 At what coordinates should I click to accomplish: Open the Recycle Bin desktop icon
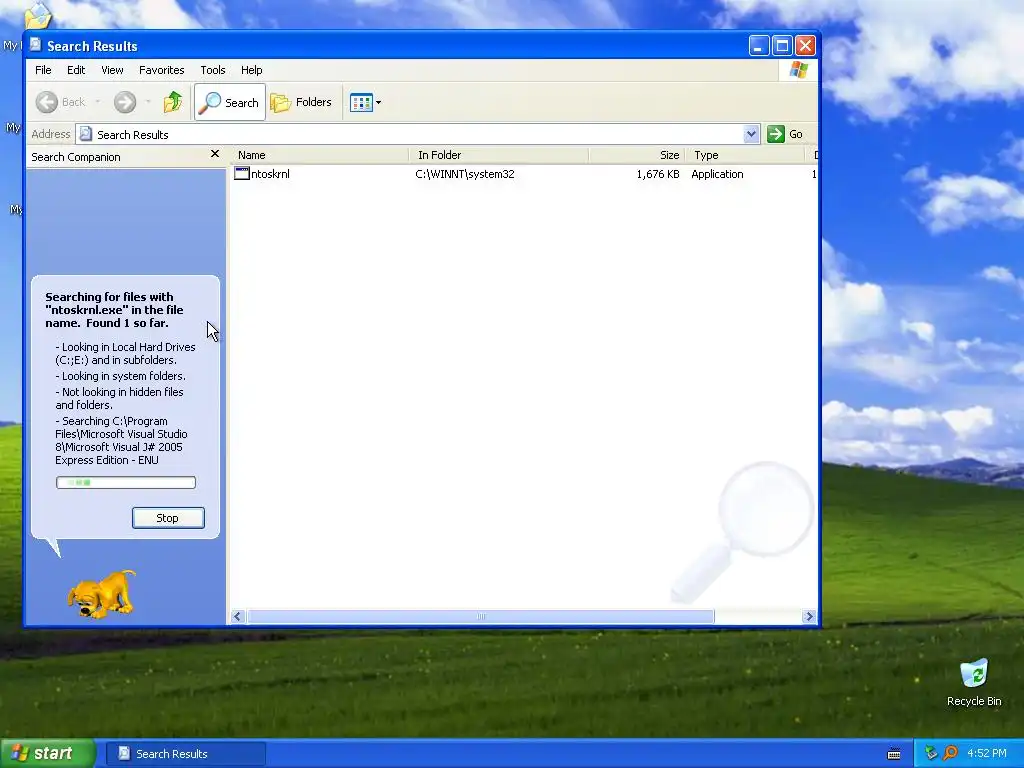coord(974,683)
